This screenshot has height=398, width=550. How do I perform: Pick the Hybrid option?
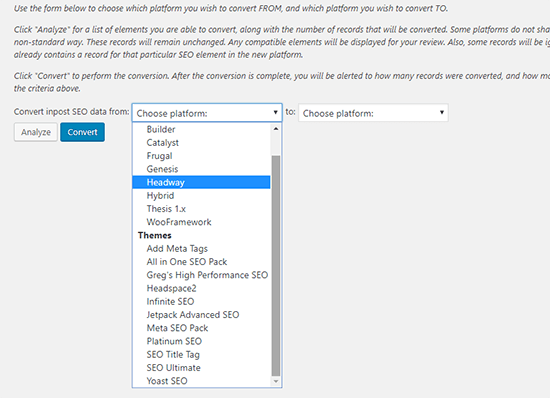point(201,196)
